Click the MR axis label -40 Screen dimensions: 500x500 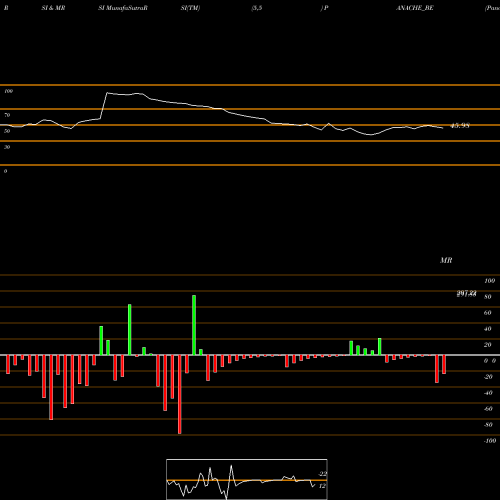(488, 393)
